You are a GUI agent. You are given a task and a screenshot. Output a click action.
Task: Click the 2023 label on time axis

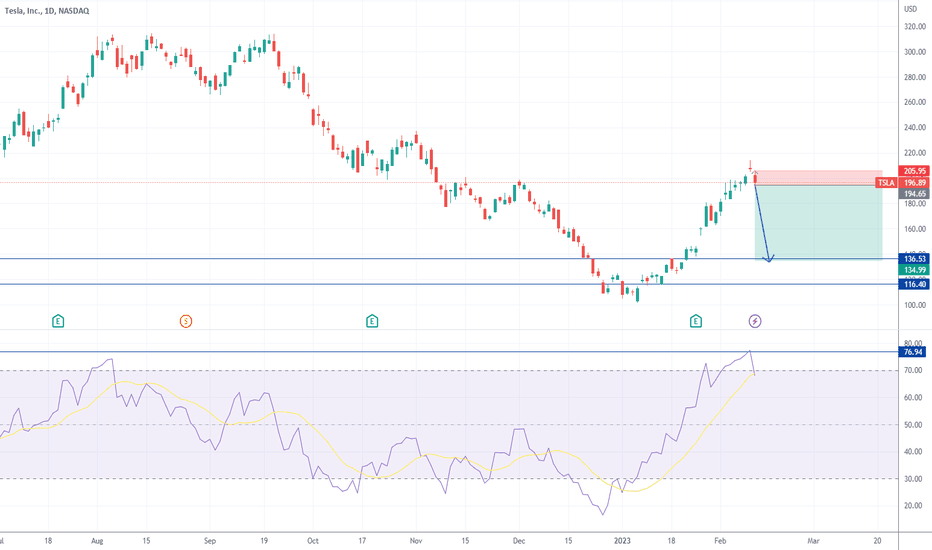click(x=622, y=541)
